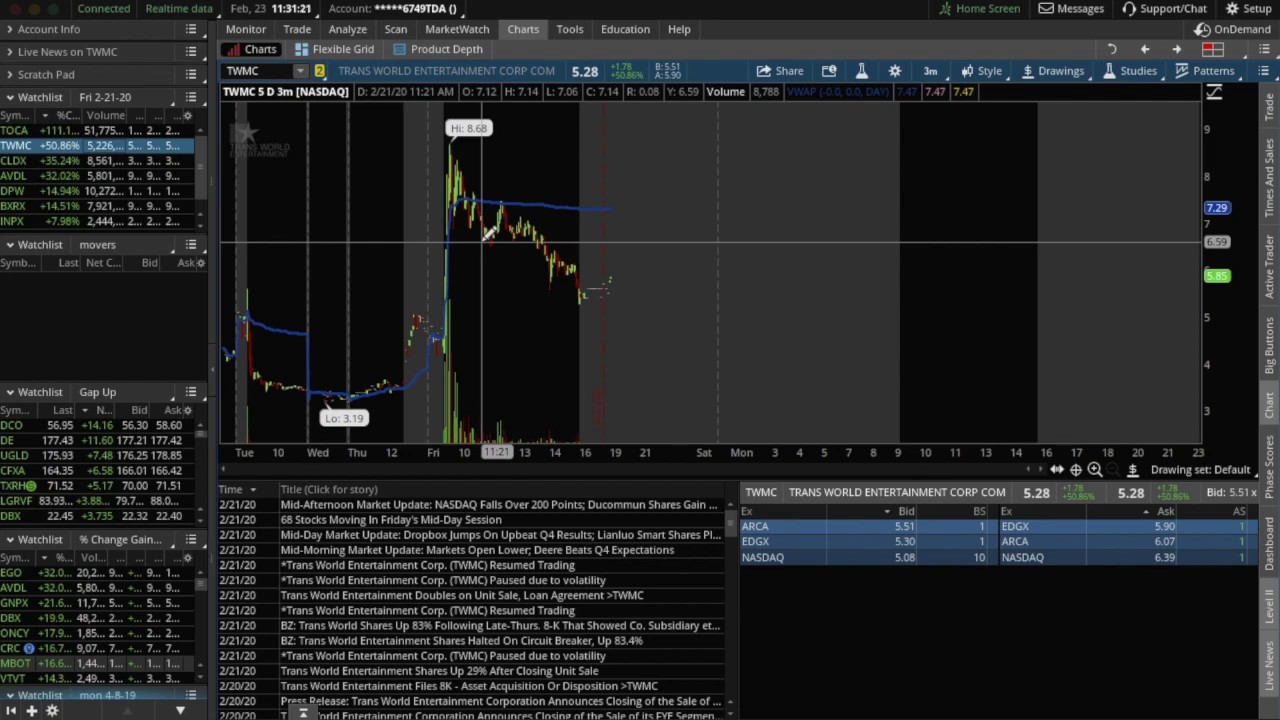Open the Style menu
Image resolution: width=1280 pixels, height=720 pixels.
(981, 71)
